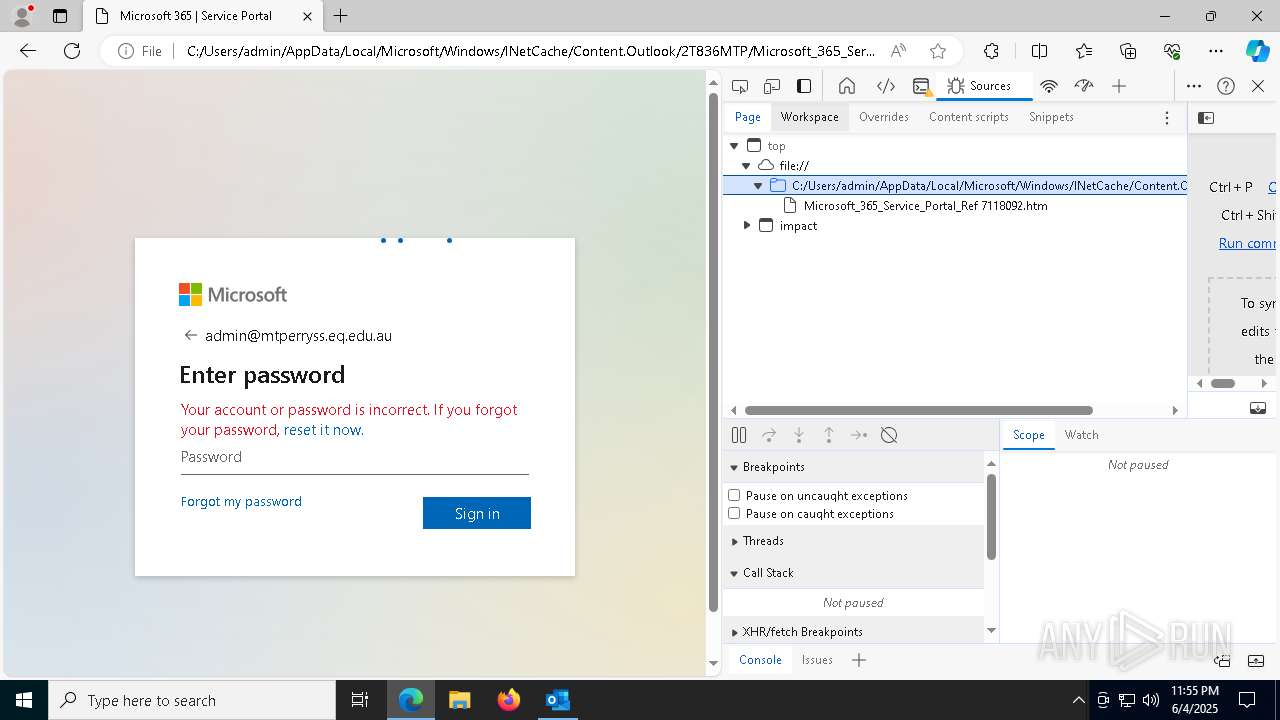Open the Read aloud icon in address bar
Viewport: 1280px width, 720px height.
click(x=898, y=51)
